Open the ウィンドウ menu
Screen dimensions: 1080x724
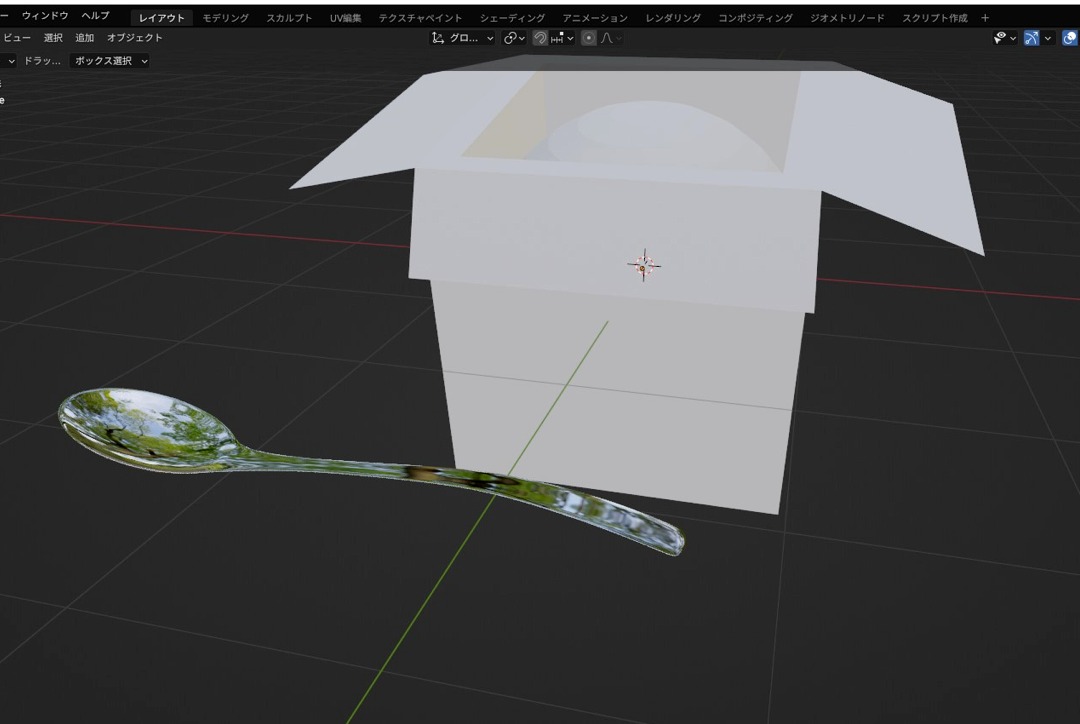tap(45, 16)
